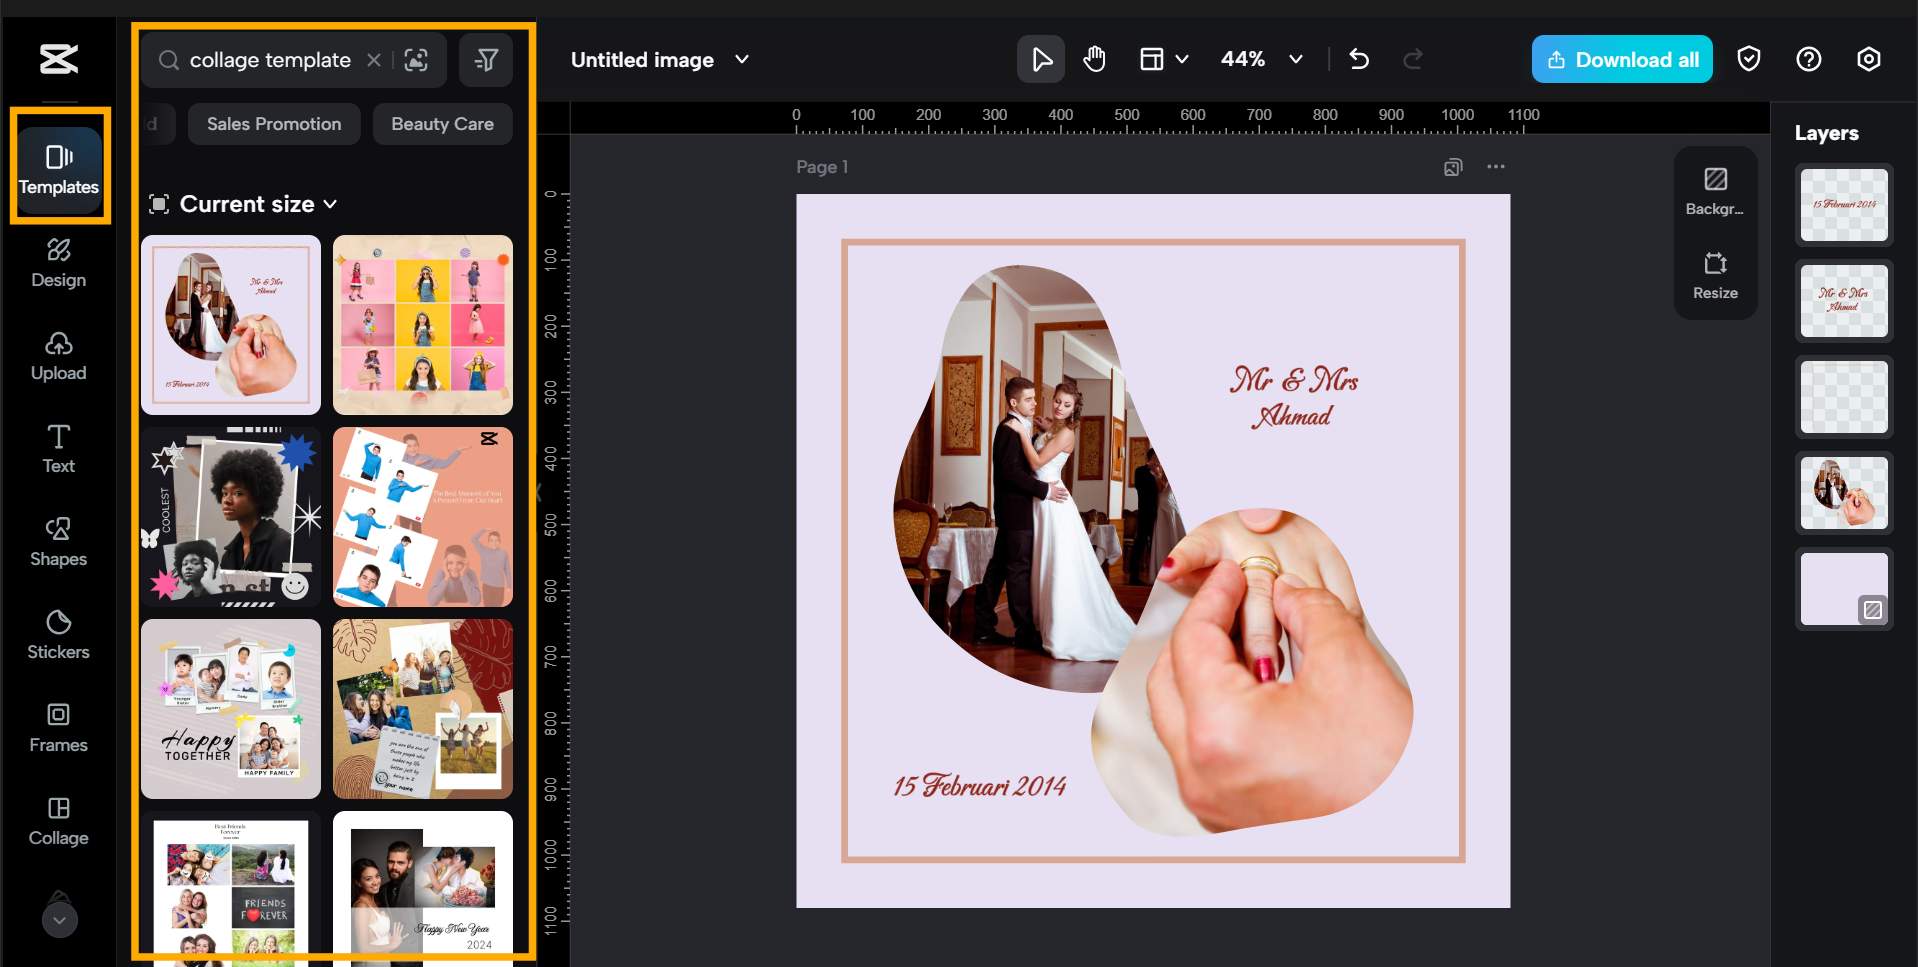Image resolution: width=1918 pixels, height=967 pixels.
Task: Switch to the Collage panel
Action: 57,821
